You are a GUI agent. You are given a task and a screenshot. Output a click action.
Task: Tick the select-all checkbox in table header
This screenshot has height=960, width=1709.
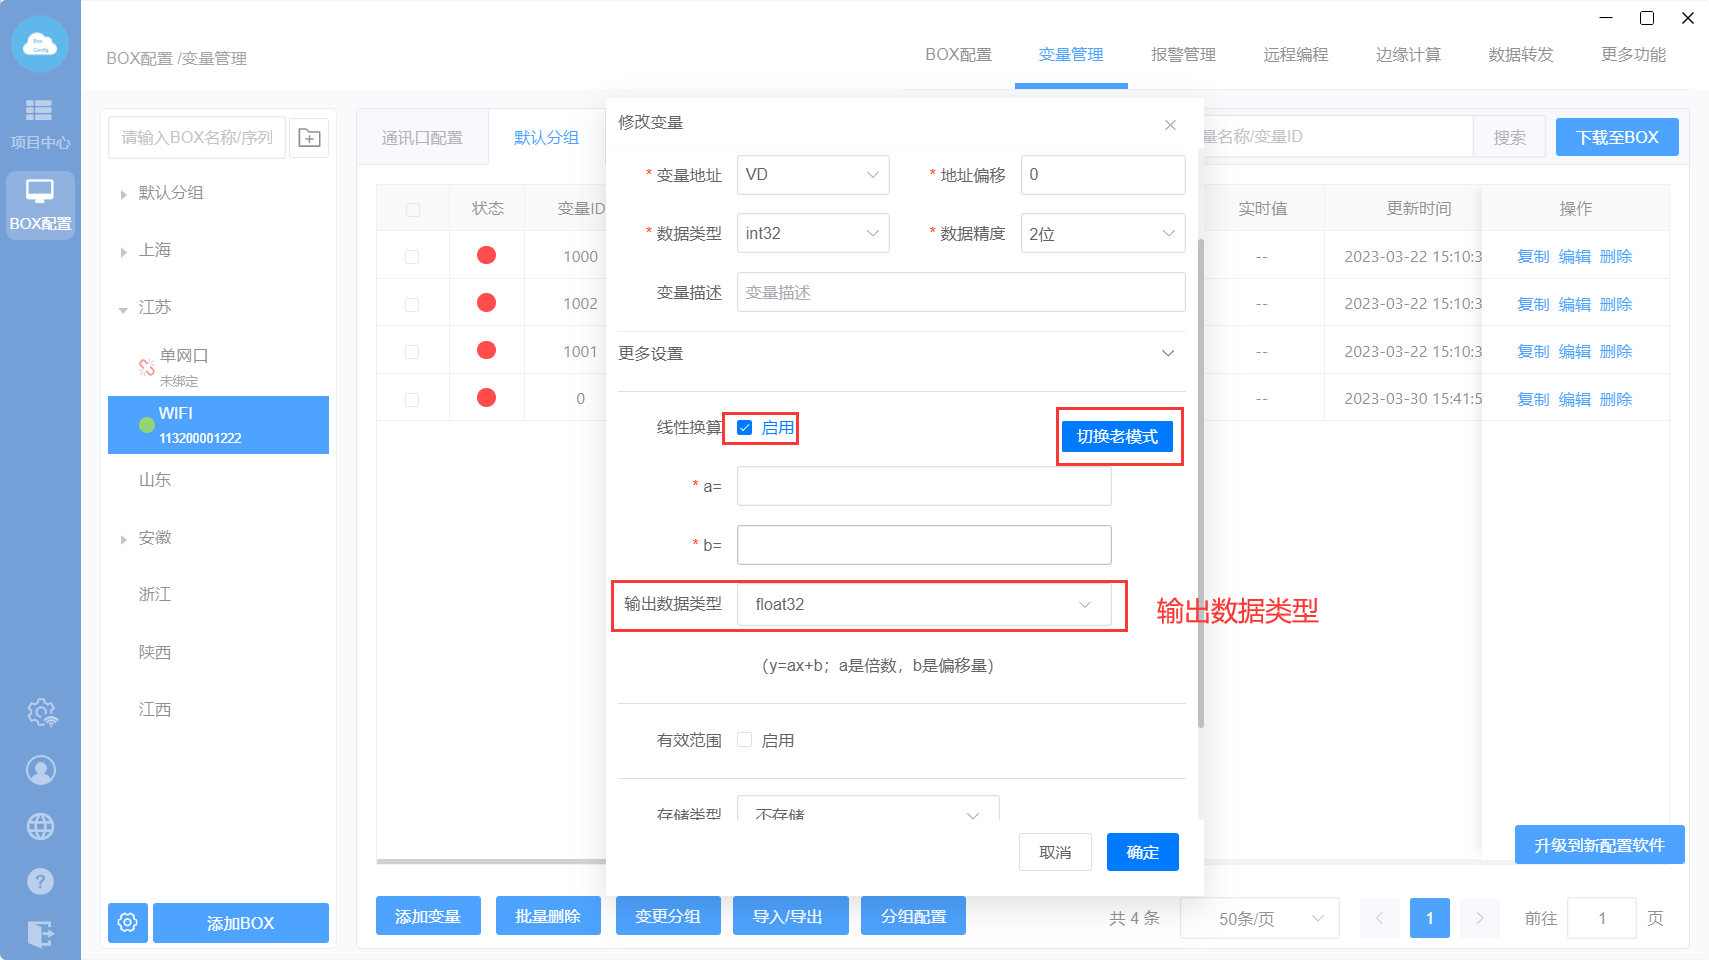[x=413, y=210]
